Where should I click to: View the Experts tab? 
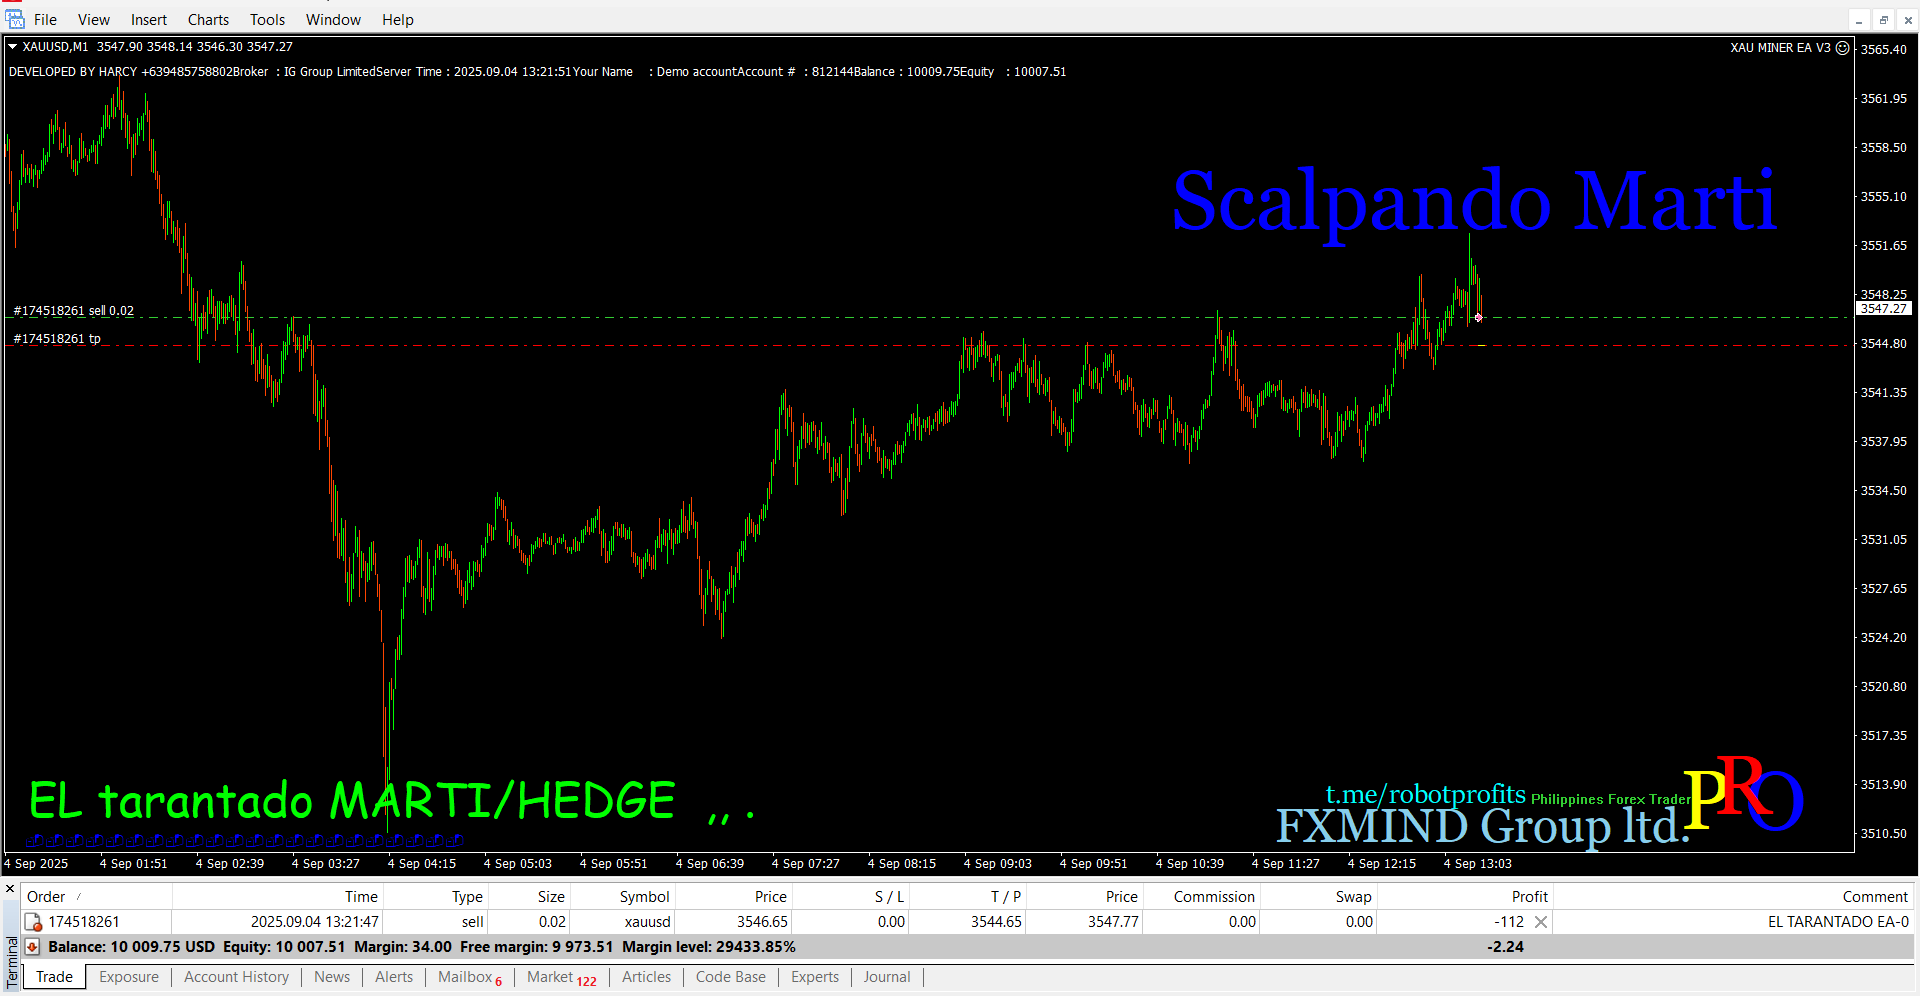(815, 977)
